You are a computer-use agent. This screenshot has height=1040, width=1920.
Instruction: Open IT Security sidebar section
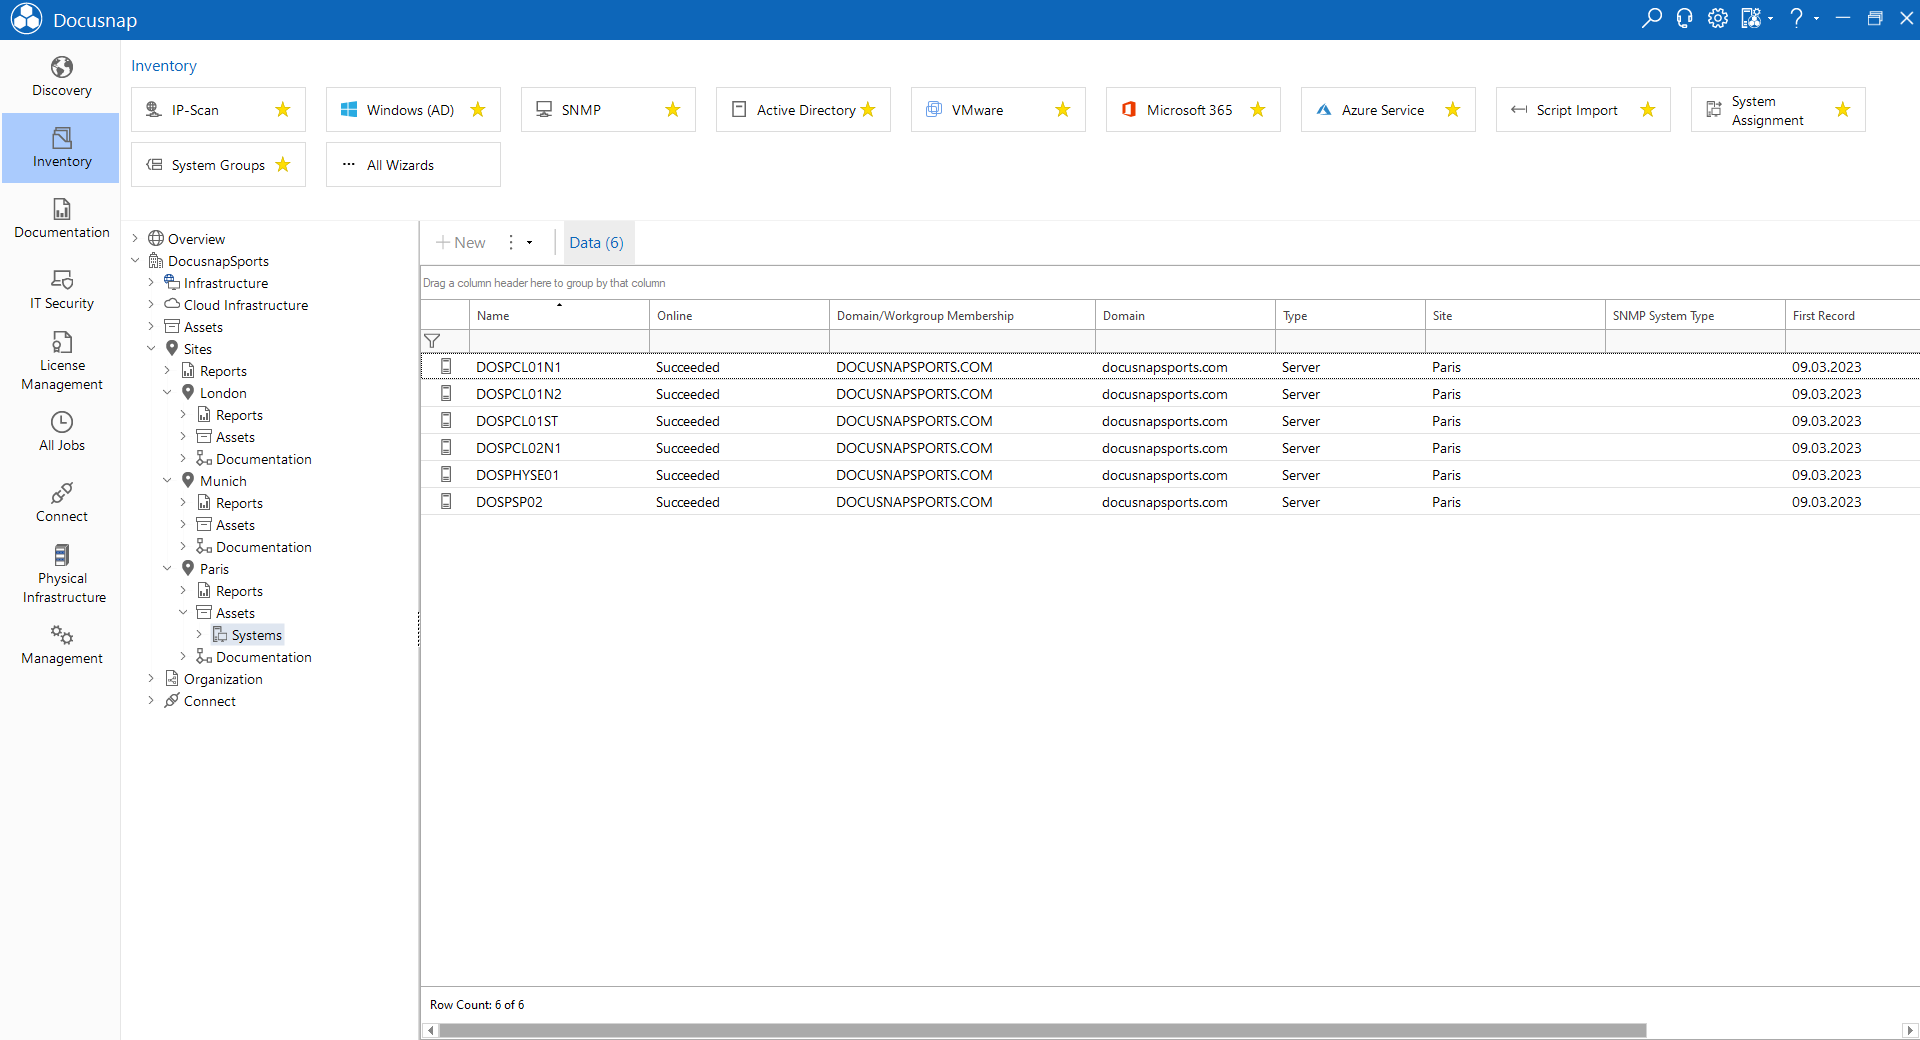[x=61, y=290]
